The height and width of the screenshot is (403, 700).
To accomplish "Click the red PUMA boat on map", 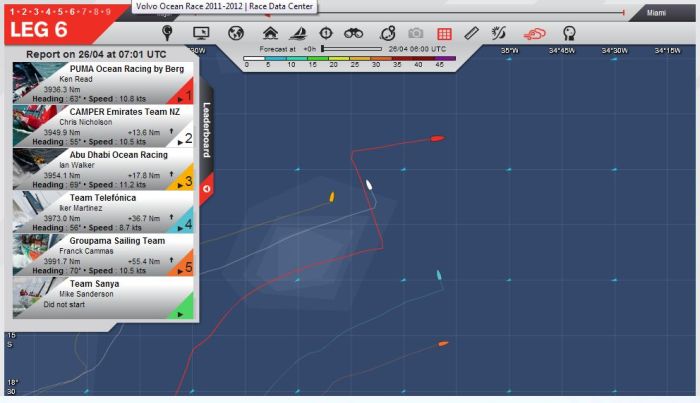I will (436, 137).
